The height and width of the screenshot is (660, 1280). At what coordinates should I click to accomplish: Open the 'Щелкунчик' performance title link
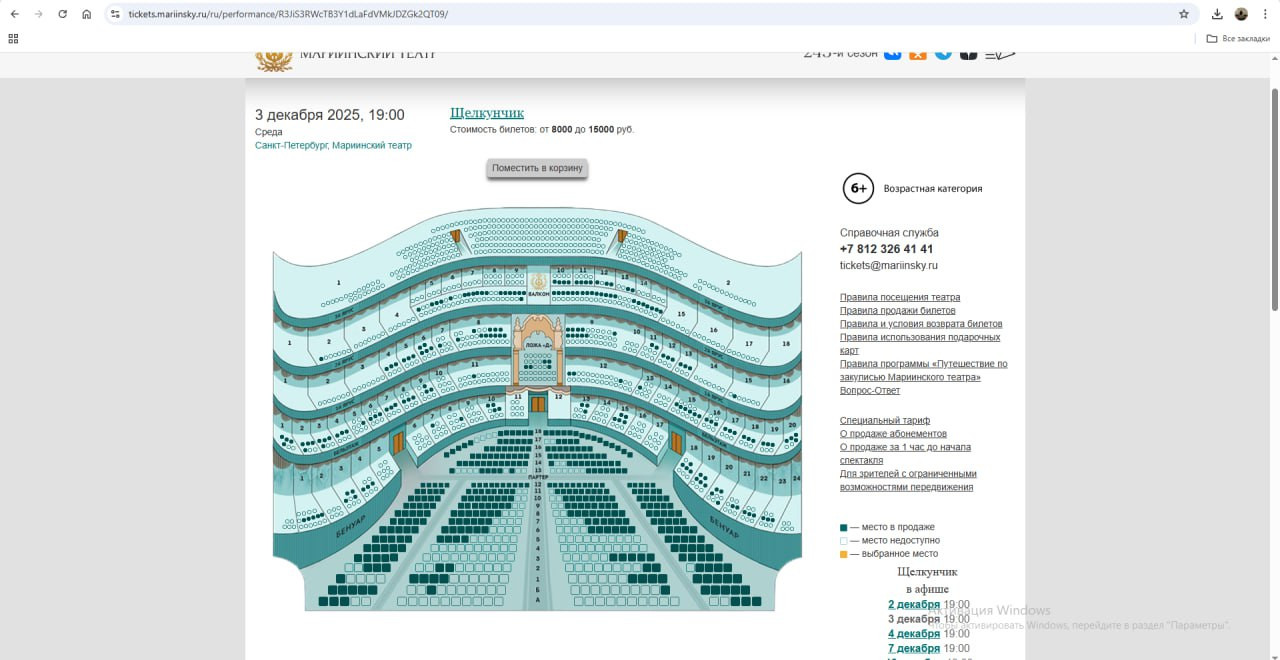point(487,113)
